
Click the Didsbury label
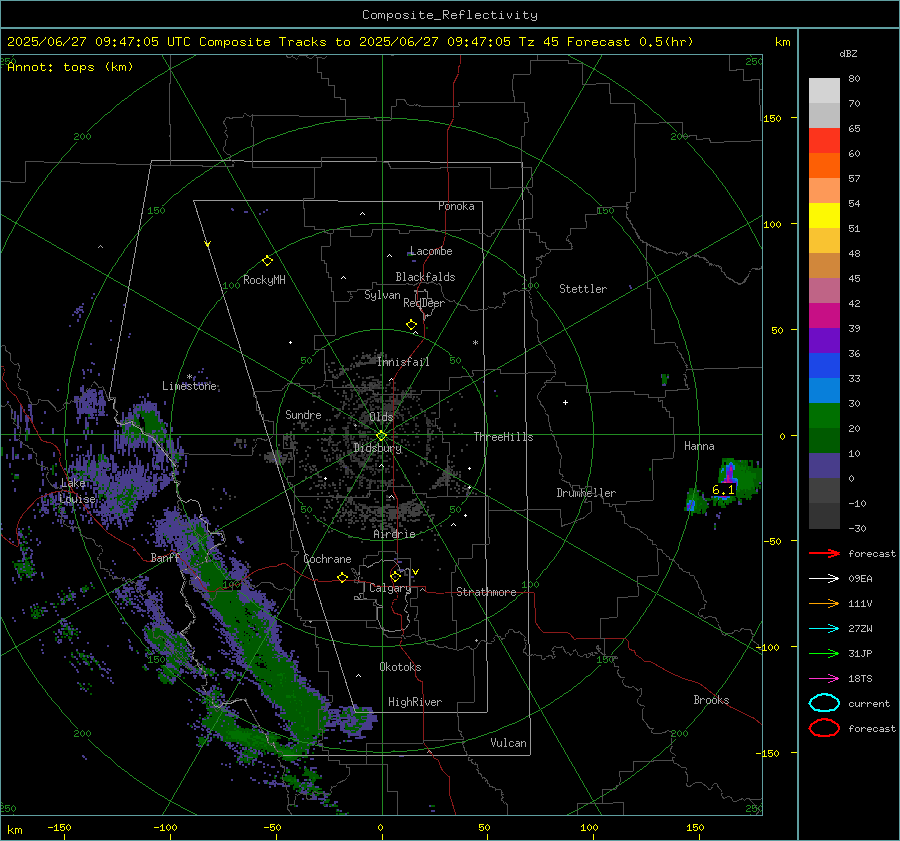377,448
